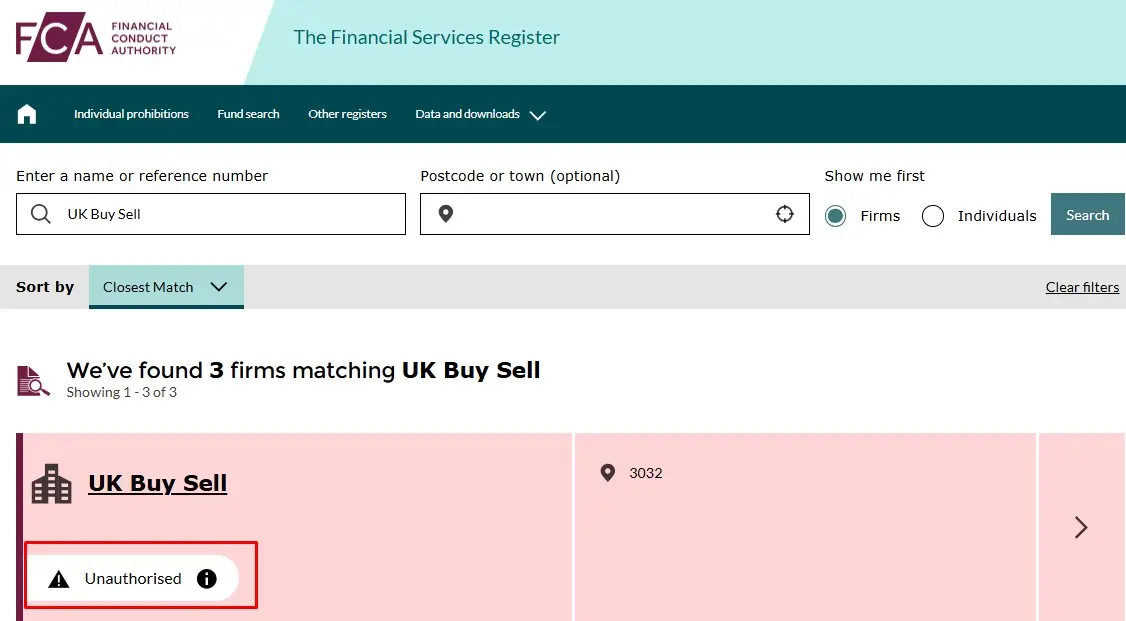Click the location pin next to 3032
The width and height of the screenshot is (1126, 621).
click(608, 473)
